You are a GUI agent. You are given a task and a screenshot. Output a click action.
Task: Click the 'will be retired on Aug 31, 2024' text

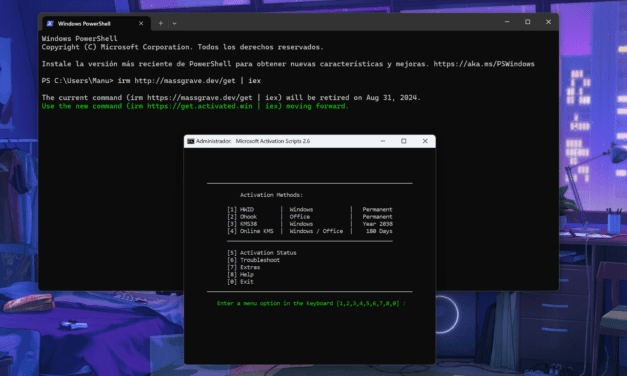[353, 98]
